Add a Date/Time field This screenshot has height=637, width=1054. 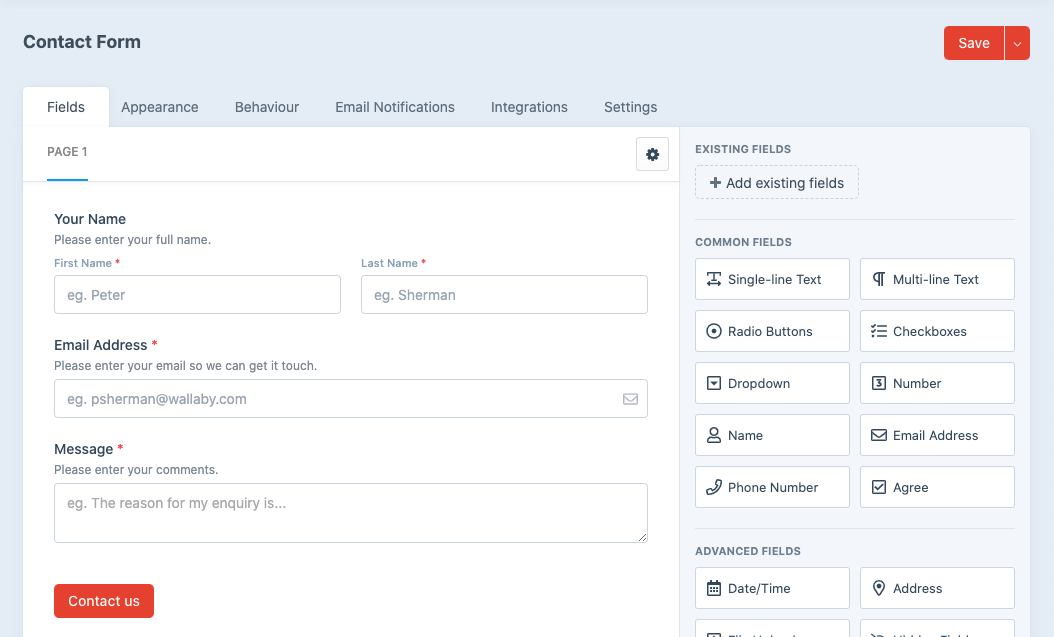coord(772,588)
